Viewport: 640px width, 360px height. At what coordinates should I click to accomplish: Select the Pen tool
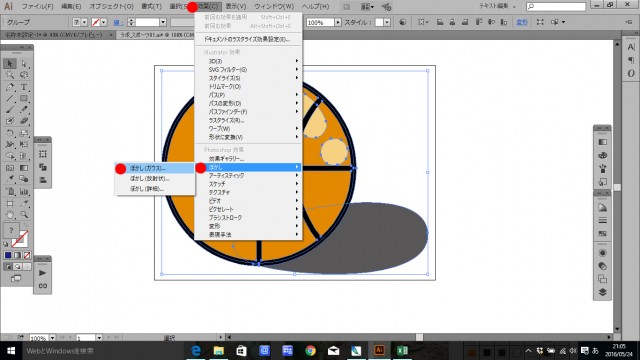(x=10, y=87)
